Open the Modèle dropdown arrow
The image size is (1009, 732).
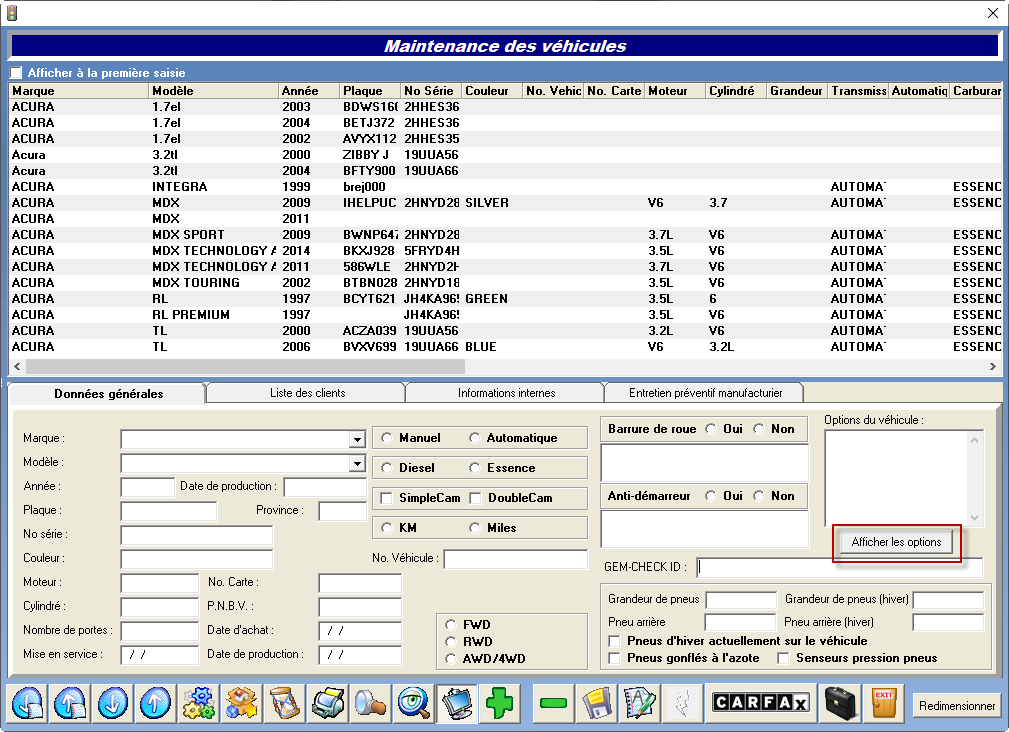point(357,463)
